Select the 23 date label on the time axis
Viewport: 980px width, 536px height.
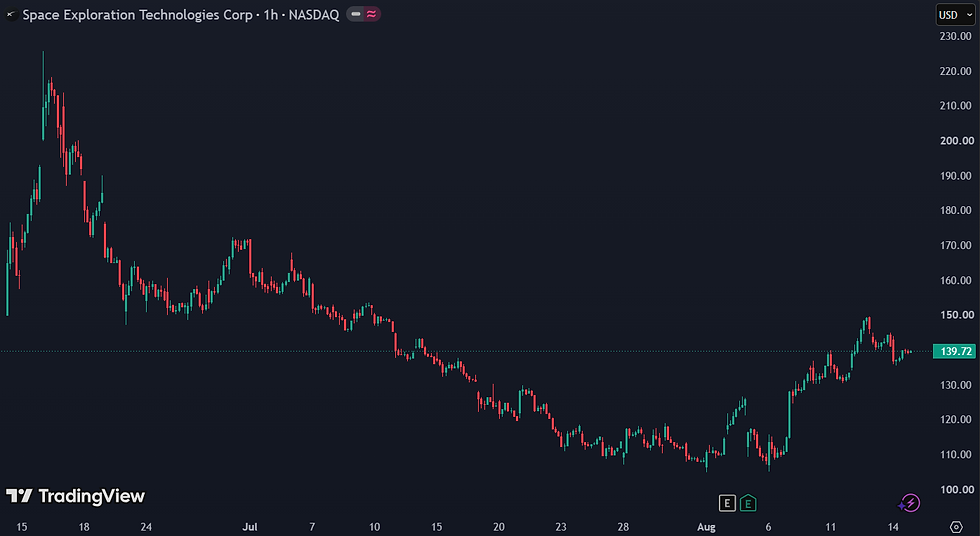click(x=561, y=527)
